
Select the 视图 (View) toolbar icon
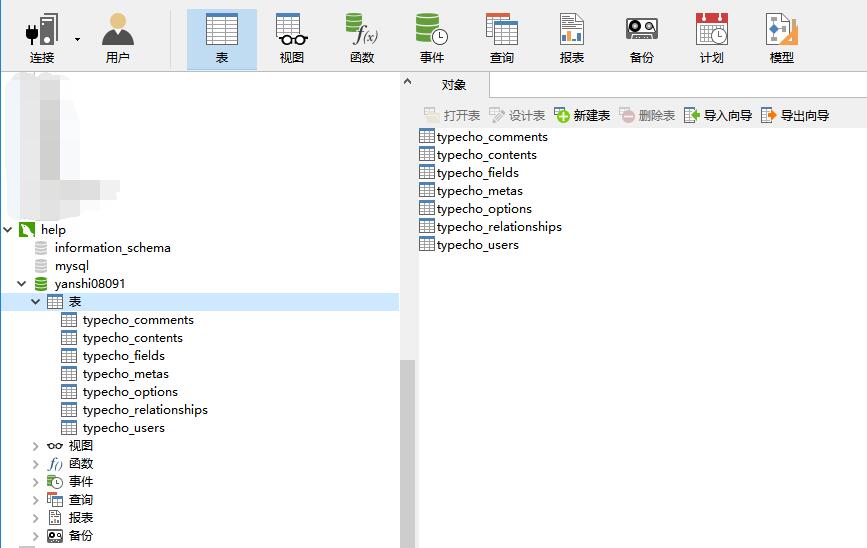click(291, 39)
